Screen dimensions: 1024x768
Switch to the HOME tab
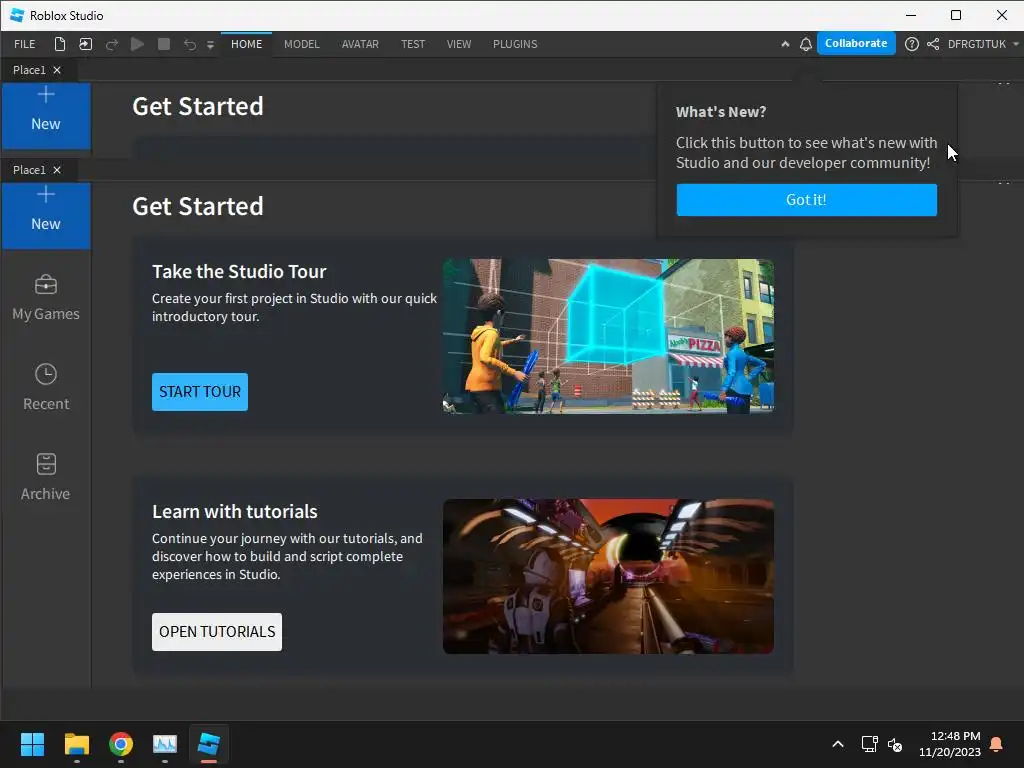point(246,44)
